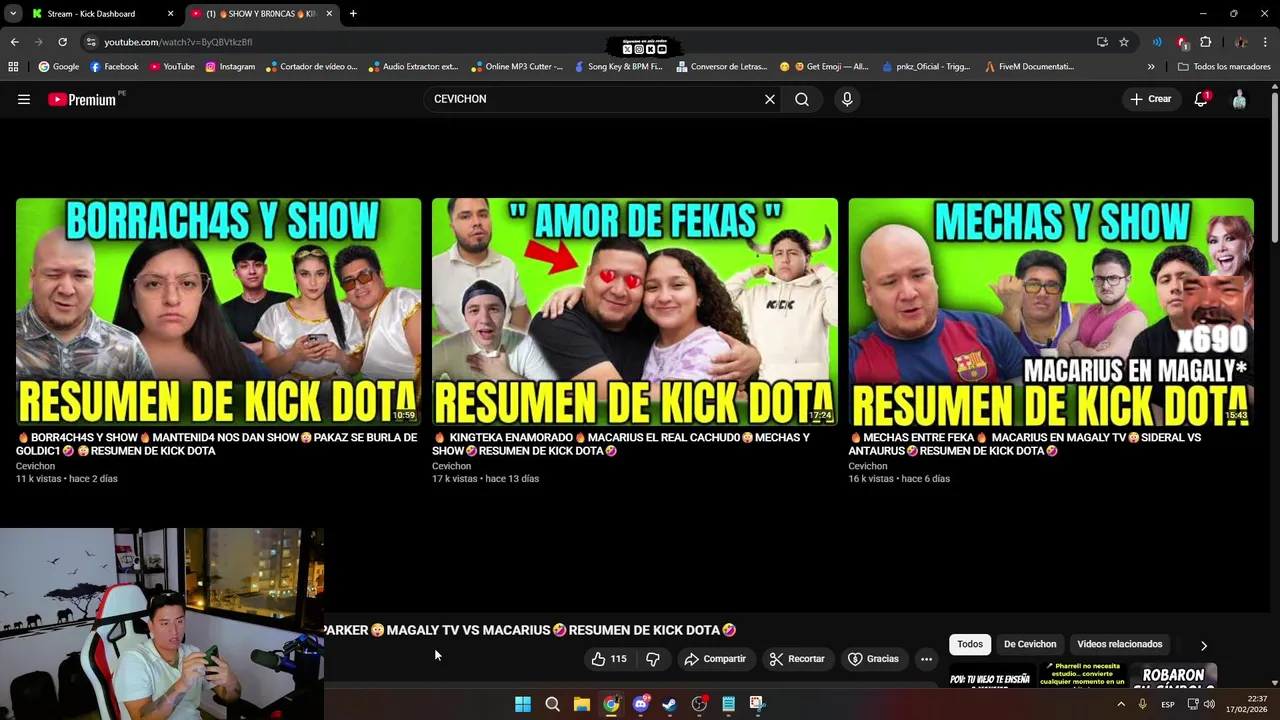Open YouTube bookmark in bookmarks bar
1280x720 pixels.
pos(171,67)
